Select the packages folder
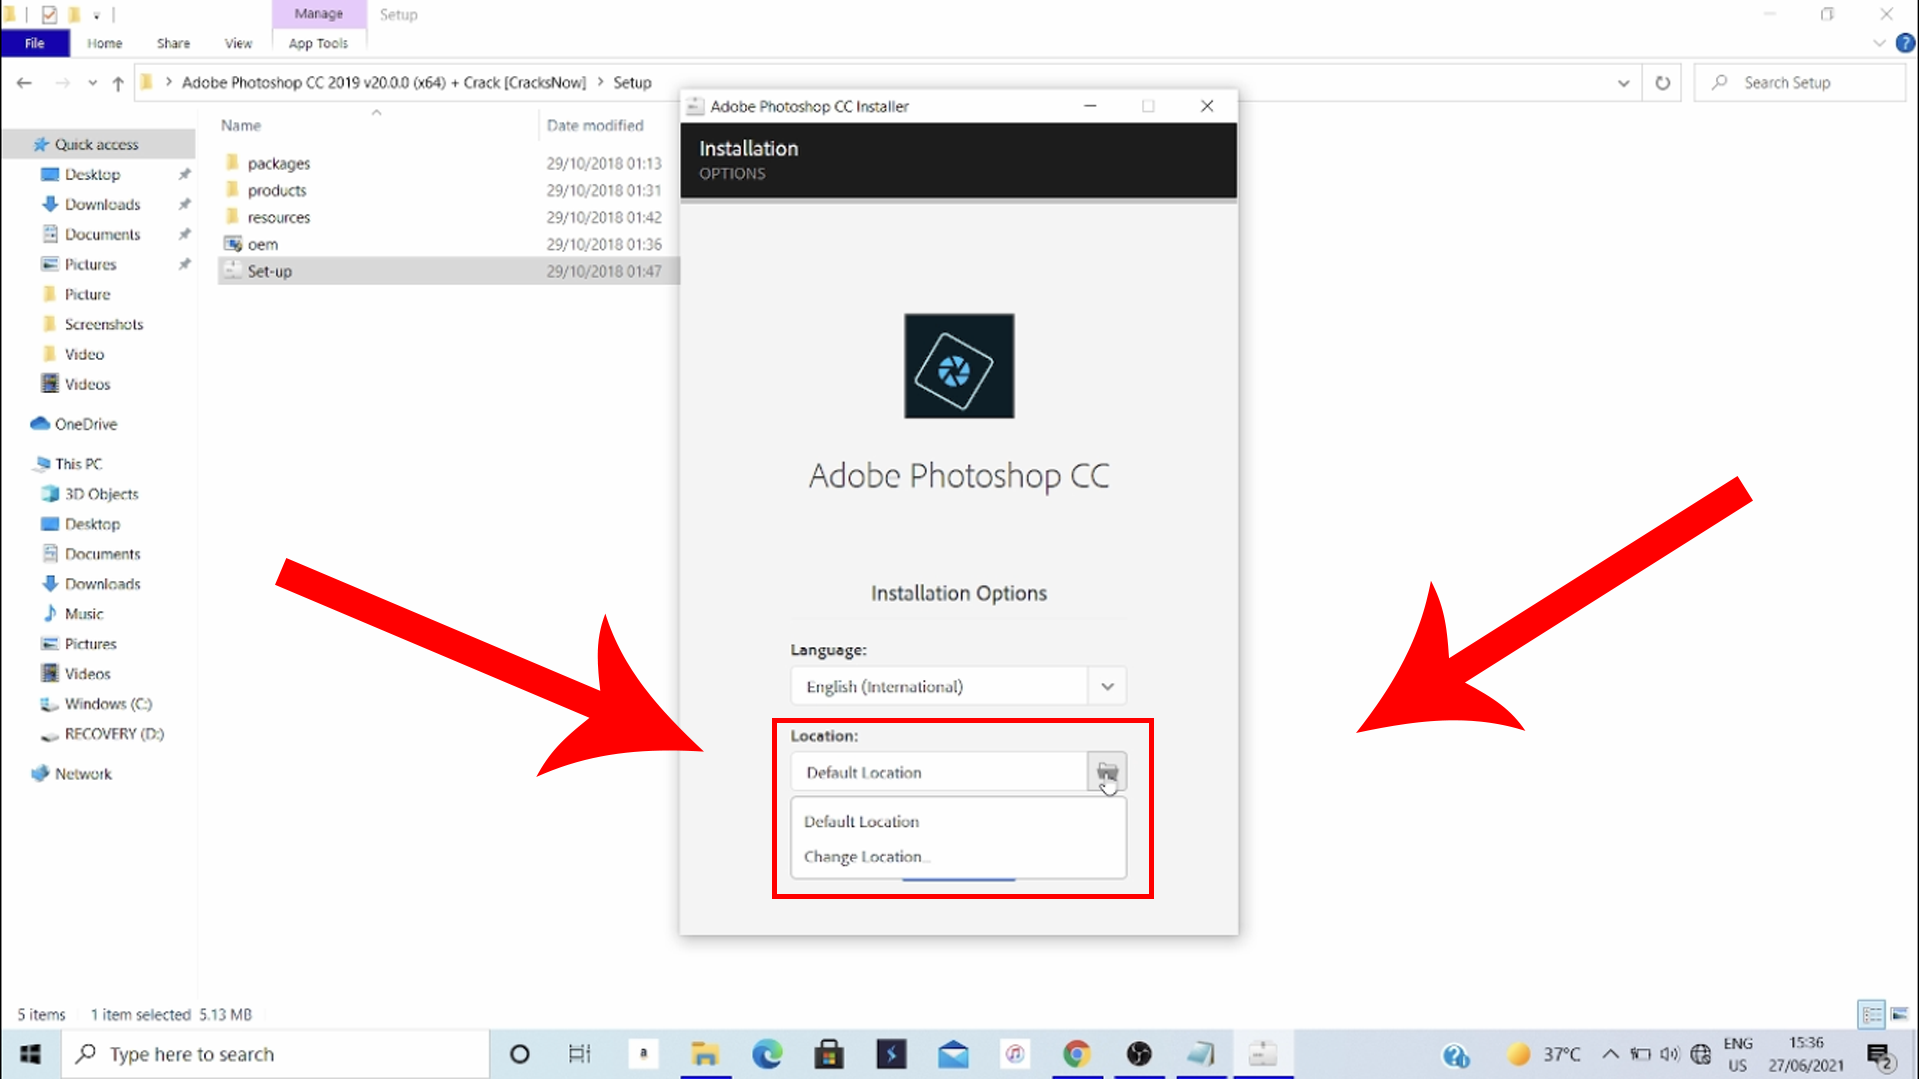This screenshot has height=1080, width=1920. coord(278,162)
